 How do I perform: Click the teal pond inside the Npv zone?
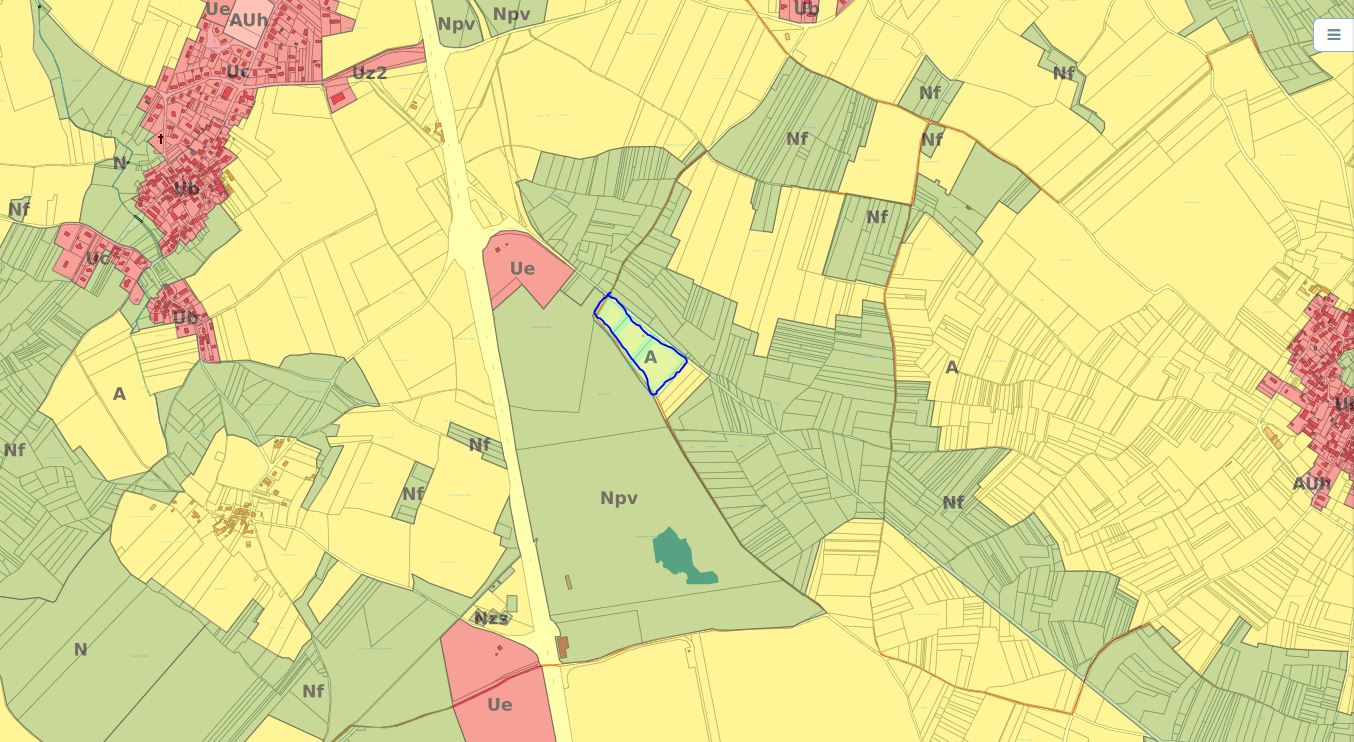(678, 556)
